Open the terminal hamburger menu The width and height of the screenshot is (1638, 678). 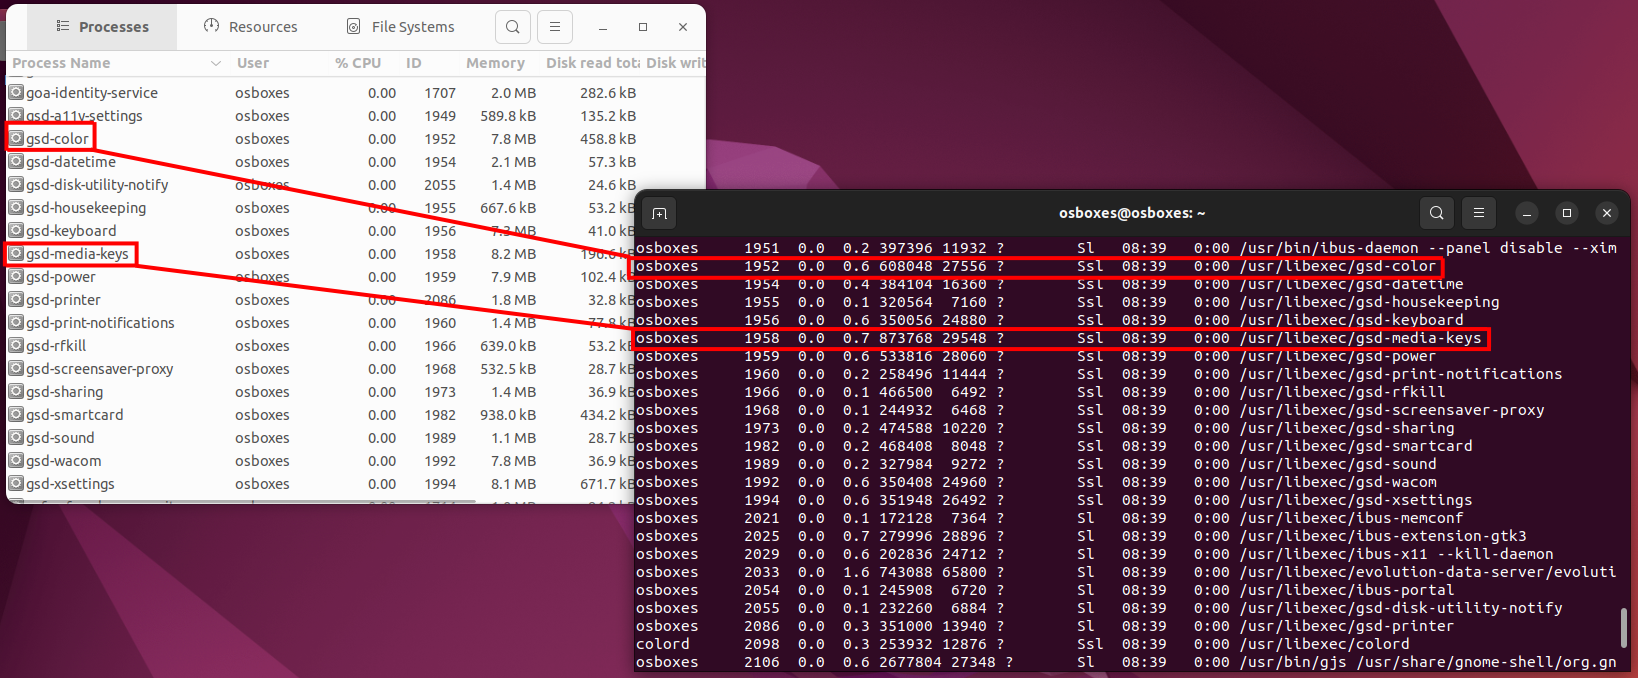pos(1478,213)
